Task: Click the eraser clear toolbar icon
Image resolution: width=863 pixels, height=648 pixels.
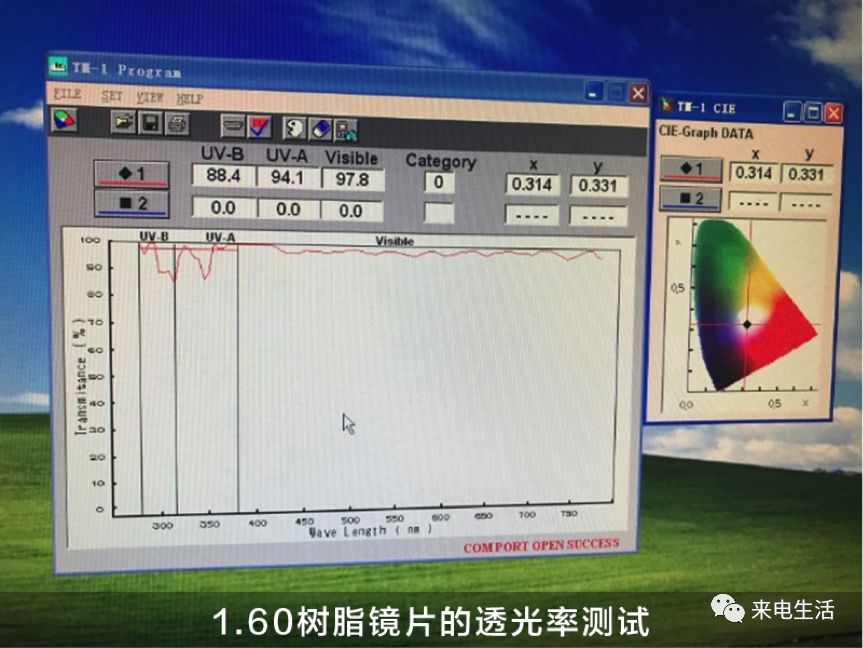Action: pyautogui.click(x=321, y=129)
